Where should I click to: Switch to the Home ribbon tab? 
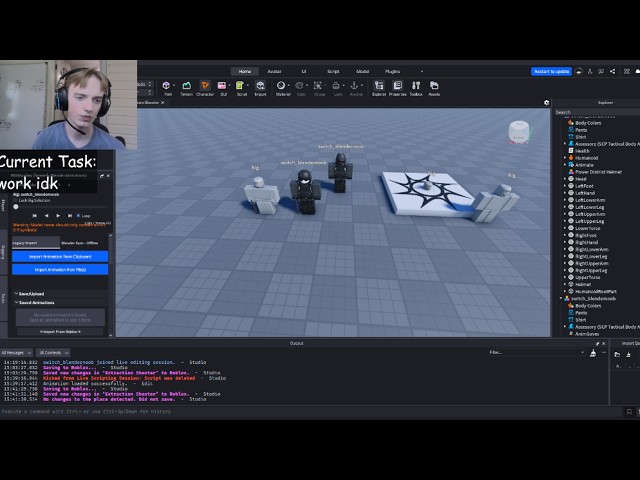pyautogui.click(x=245, y=71)
